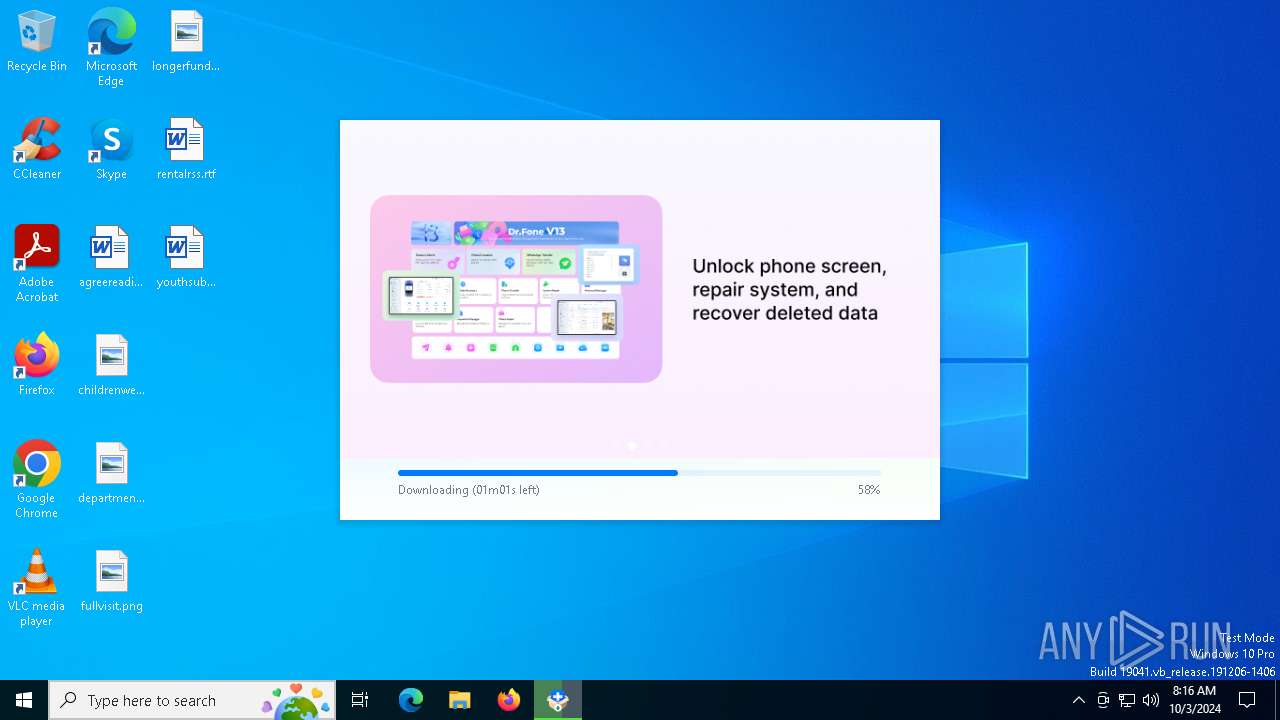This screenshot has width=1280, height=720.
Task: Click the Show desktop strip on the taskbar
Action: point(1277,700)
